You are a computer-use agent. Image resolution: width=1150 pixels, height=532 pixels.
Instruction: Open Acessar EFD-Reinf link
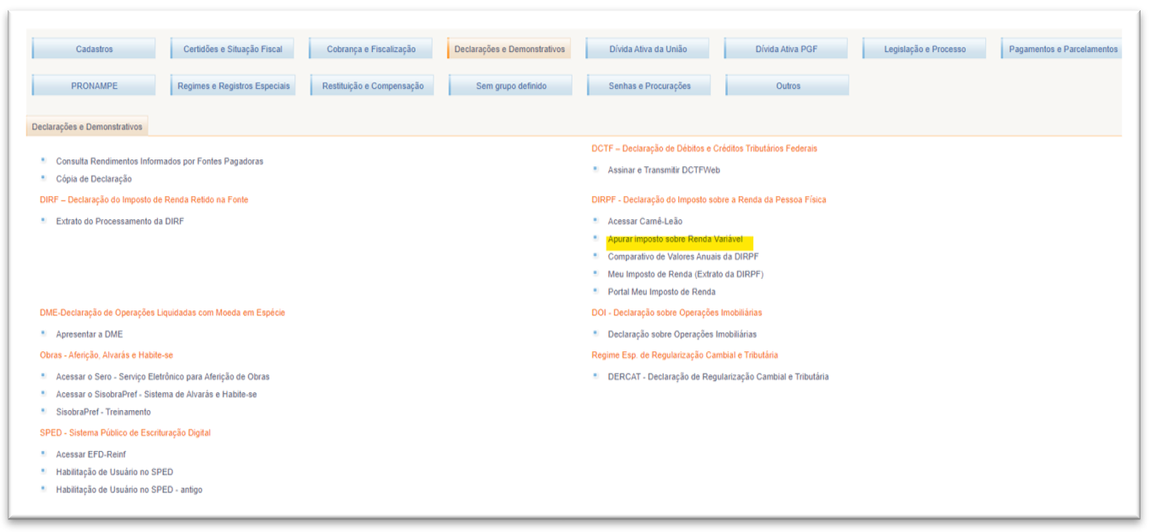(90, 454)
